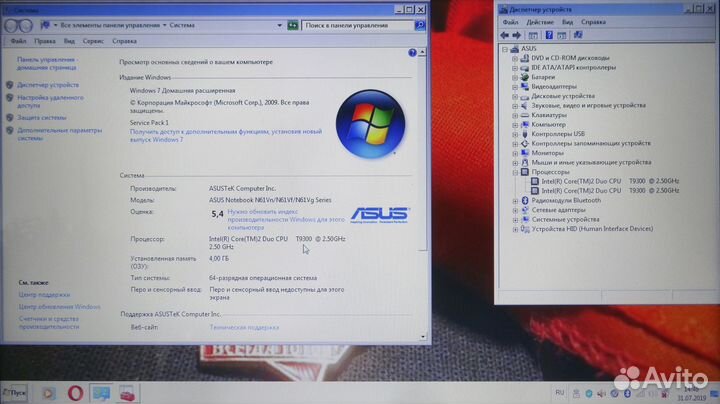Screen dimensions: 720x404
Task: Select first Intel Core2 Duo T9300 entry
Action: coord(610,181)
